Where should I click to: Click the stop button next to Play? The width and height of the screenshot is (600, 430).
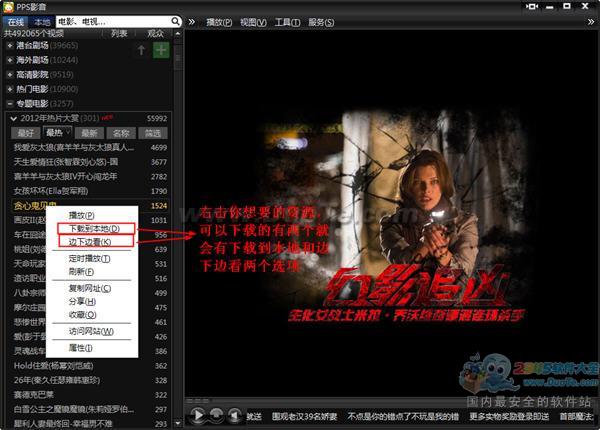pyautogui.click(x=217, y=415)
